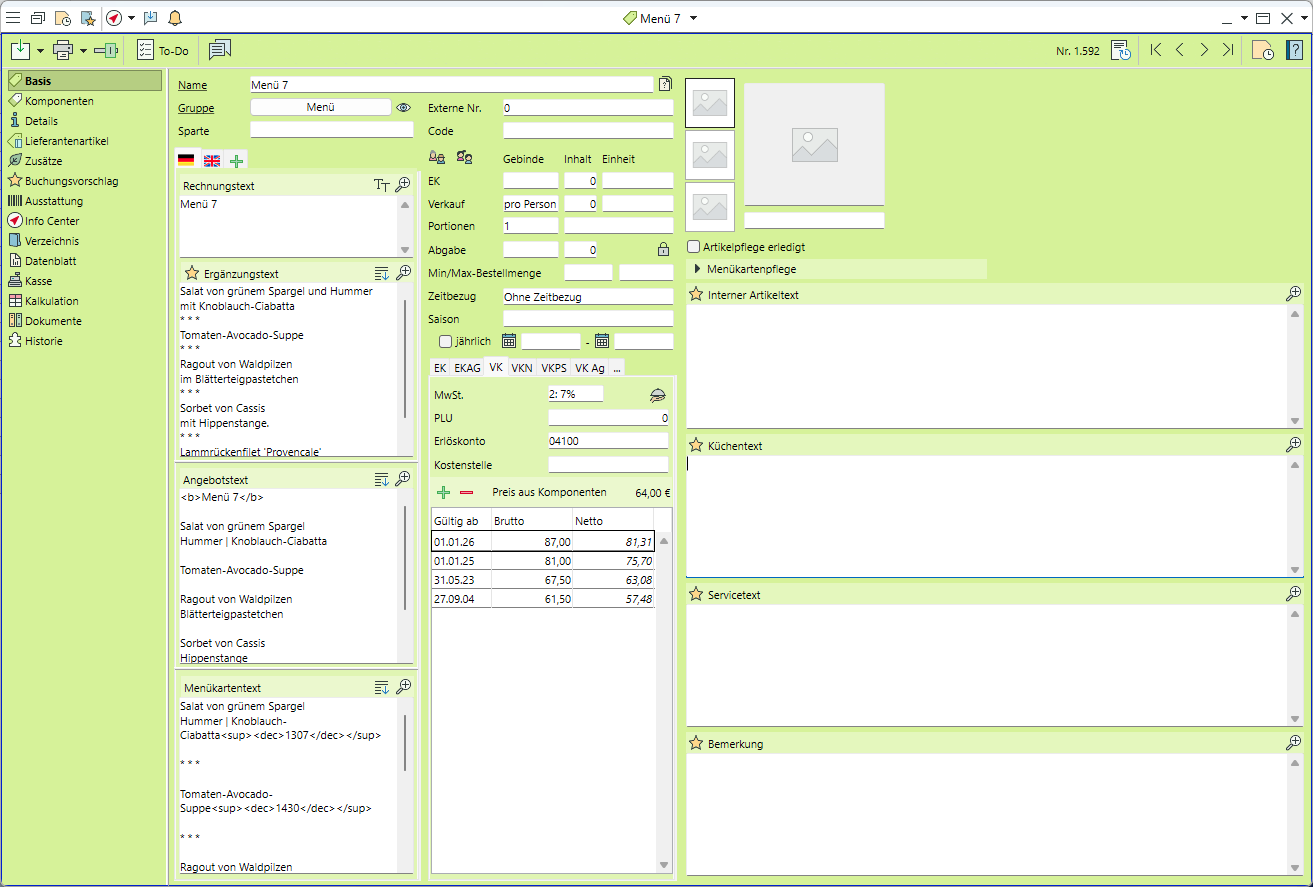Click the notification bell icon
Screen dimensions: 1313x887
click(x=175, y=18)
